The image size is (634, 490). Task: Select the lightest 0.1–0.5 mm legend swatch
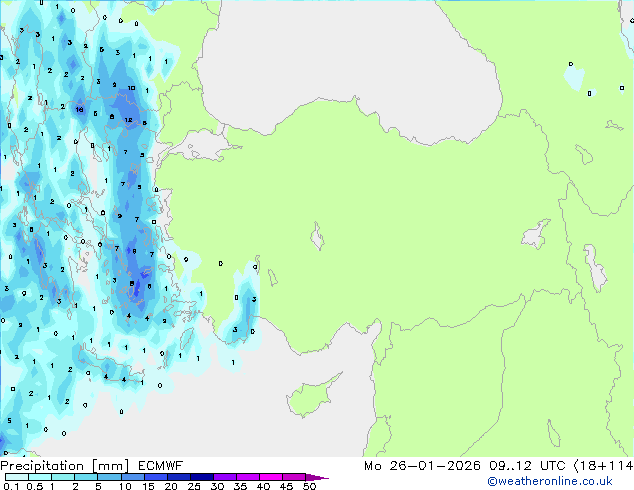pos(17,477)
